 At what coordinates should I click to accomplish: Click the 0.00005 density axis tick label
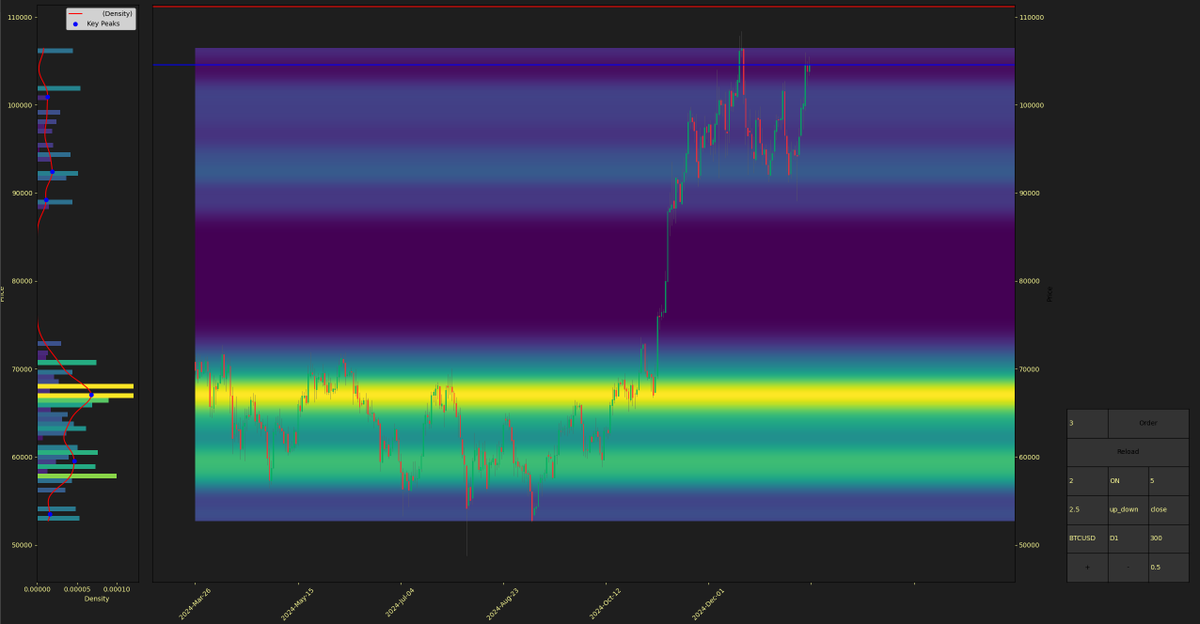pyautogui.click(x=77, y=590)
